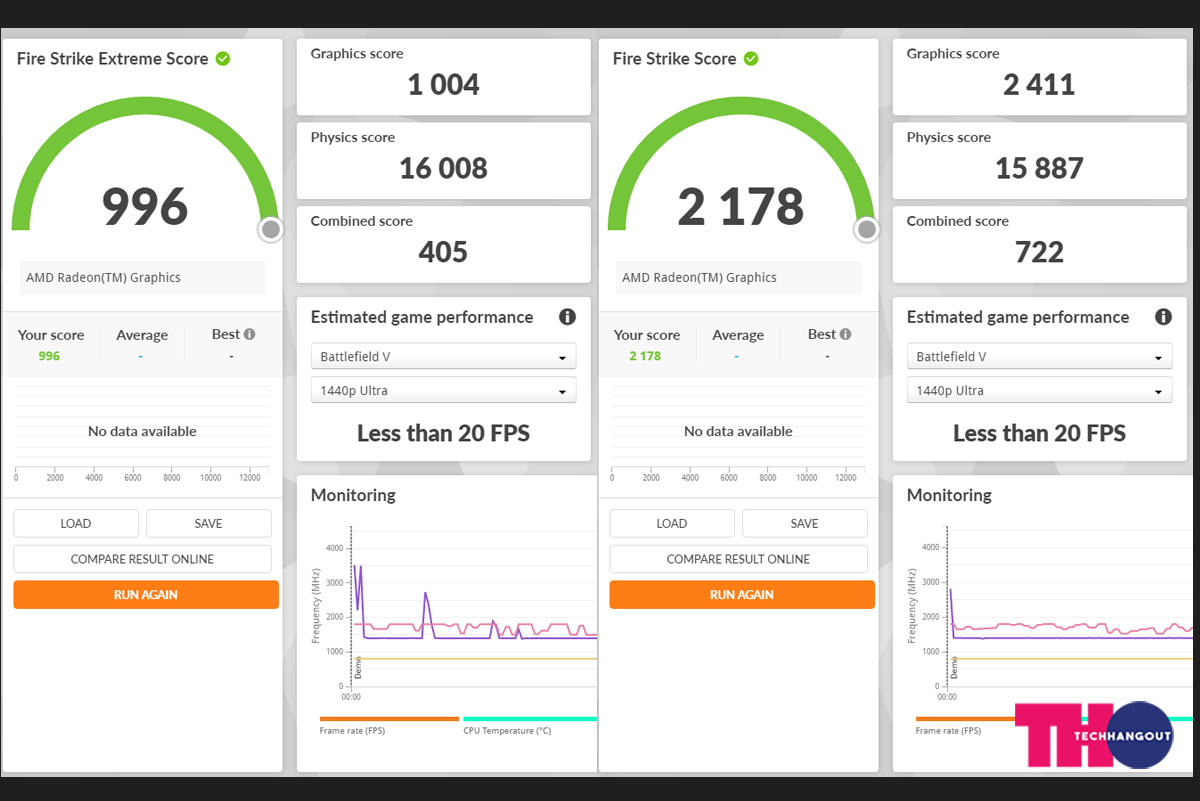The width and height of the screenshot is (1200, 801).
Task: Click COMPARE RESULT ONLINE under score 996
Action: tap(142, 559)
